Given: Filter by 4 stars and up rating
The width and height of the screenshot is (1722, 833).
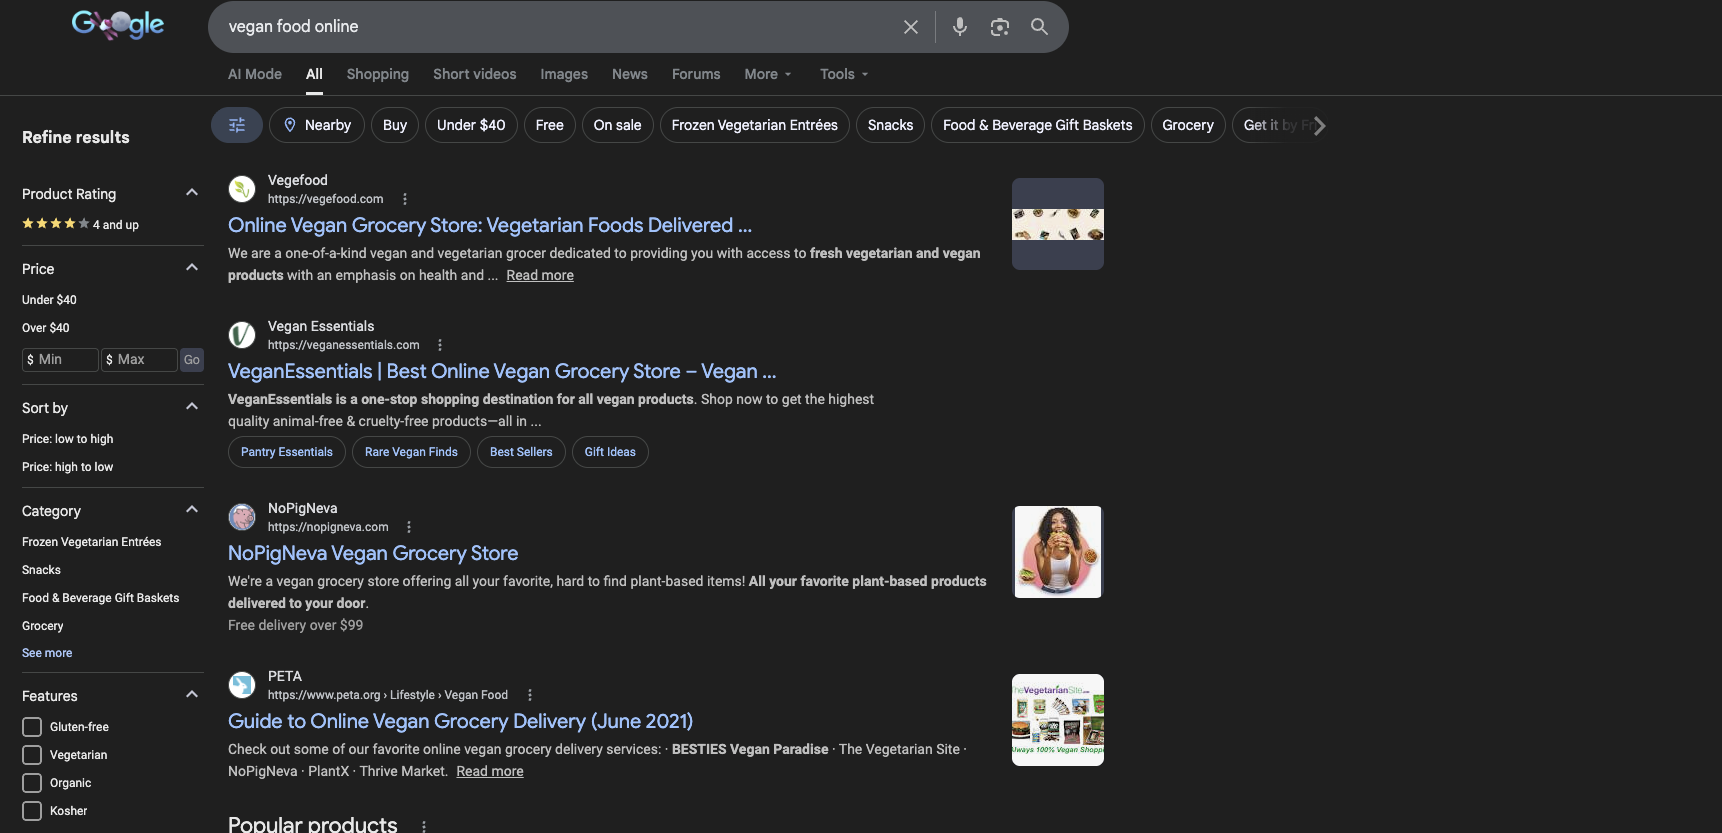Looking at the screenshot, I should [80, 224].
